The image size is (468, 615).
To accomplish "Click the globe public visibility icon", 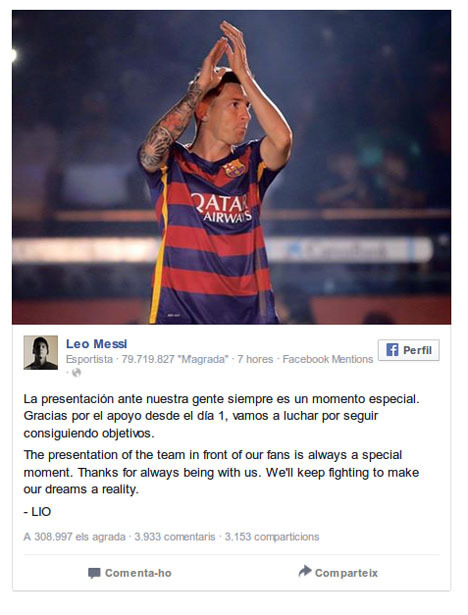I will point(77,372).
